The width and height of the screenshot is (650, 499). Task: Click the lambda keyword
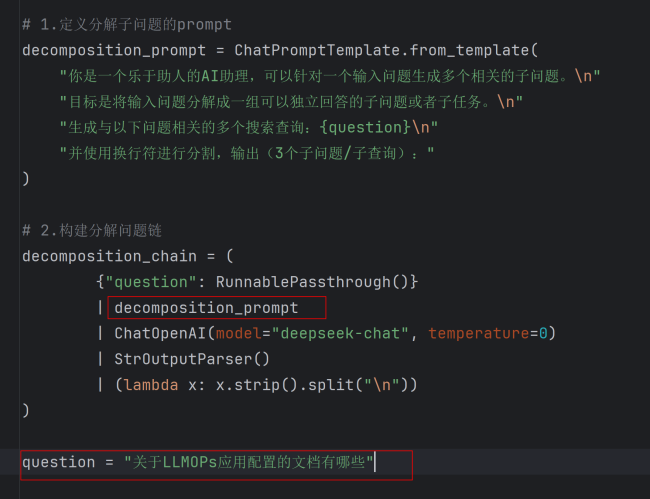(150, 384)
